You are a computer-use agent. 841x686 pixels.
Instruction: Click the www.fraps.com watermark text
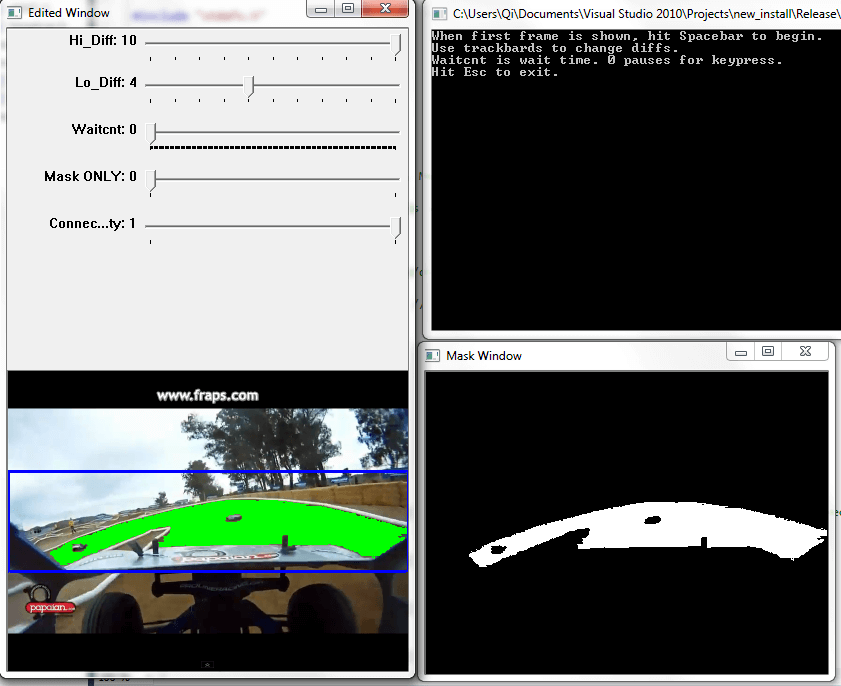(x=207, y=395)
